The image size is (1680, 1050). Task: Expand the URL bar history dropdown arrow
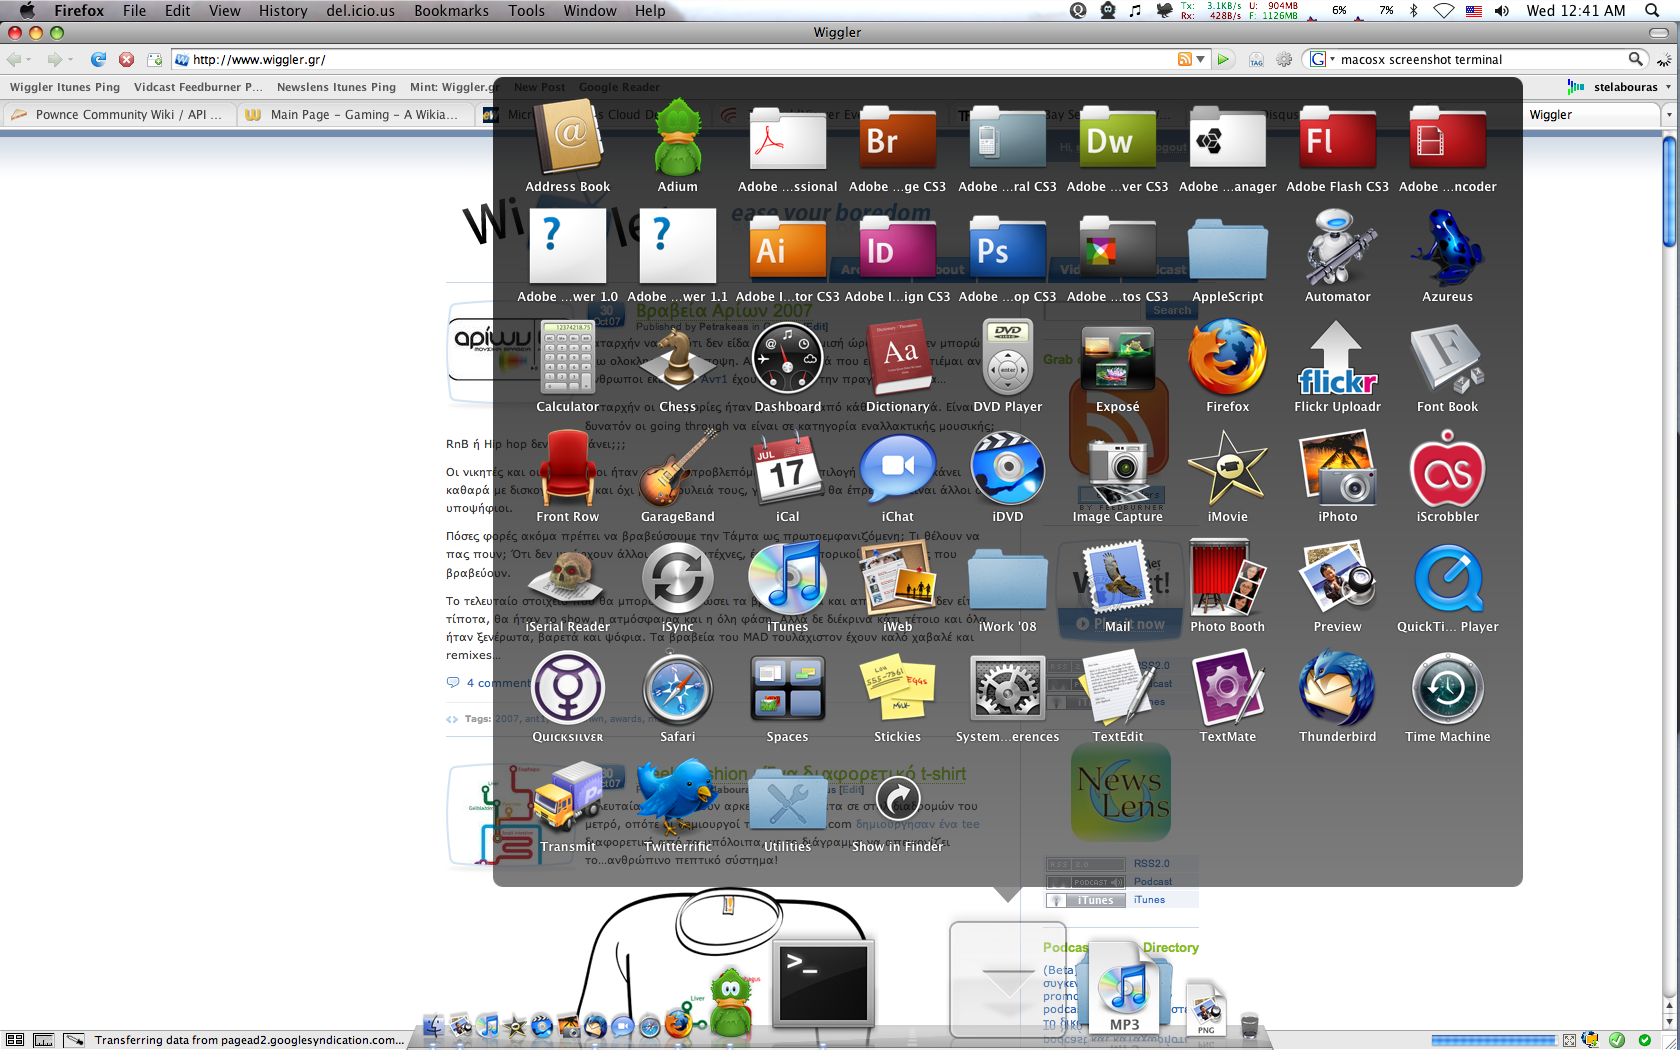(x=1201, y=60)
